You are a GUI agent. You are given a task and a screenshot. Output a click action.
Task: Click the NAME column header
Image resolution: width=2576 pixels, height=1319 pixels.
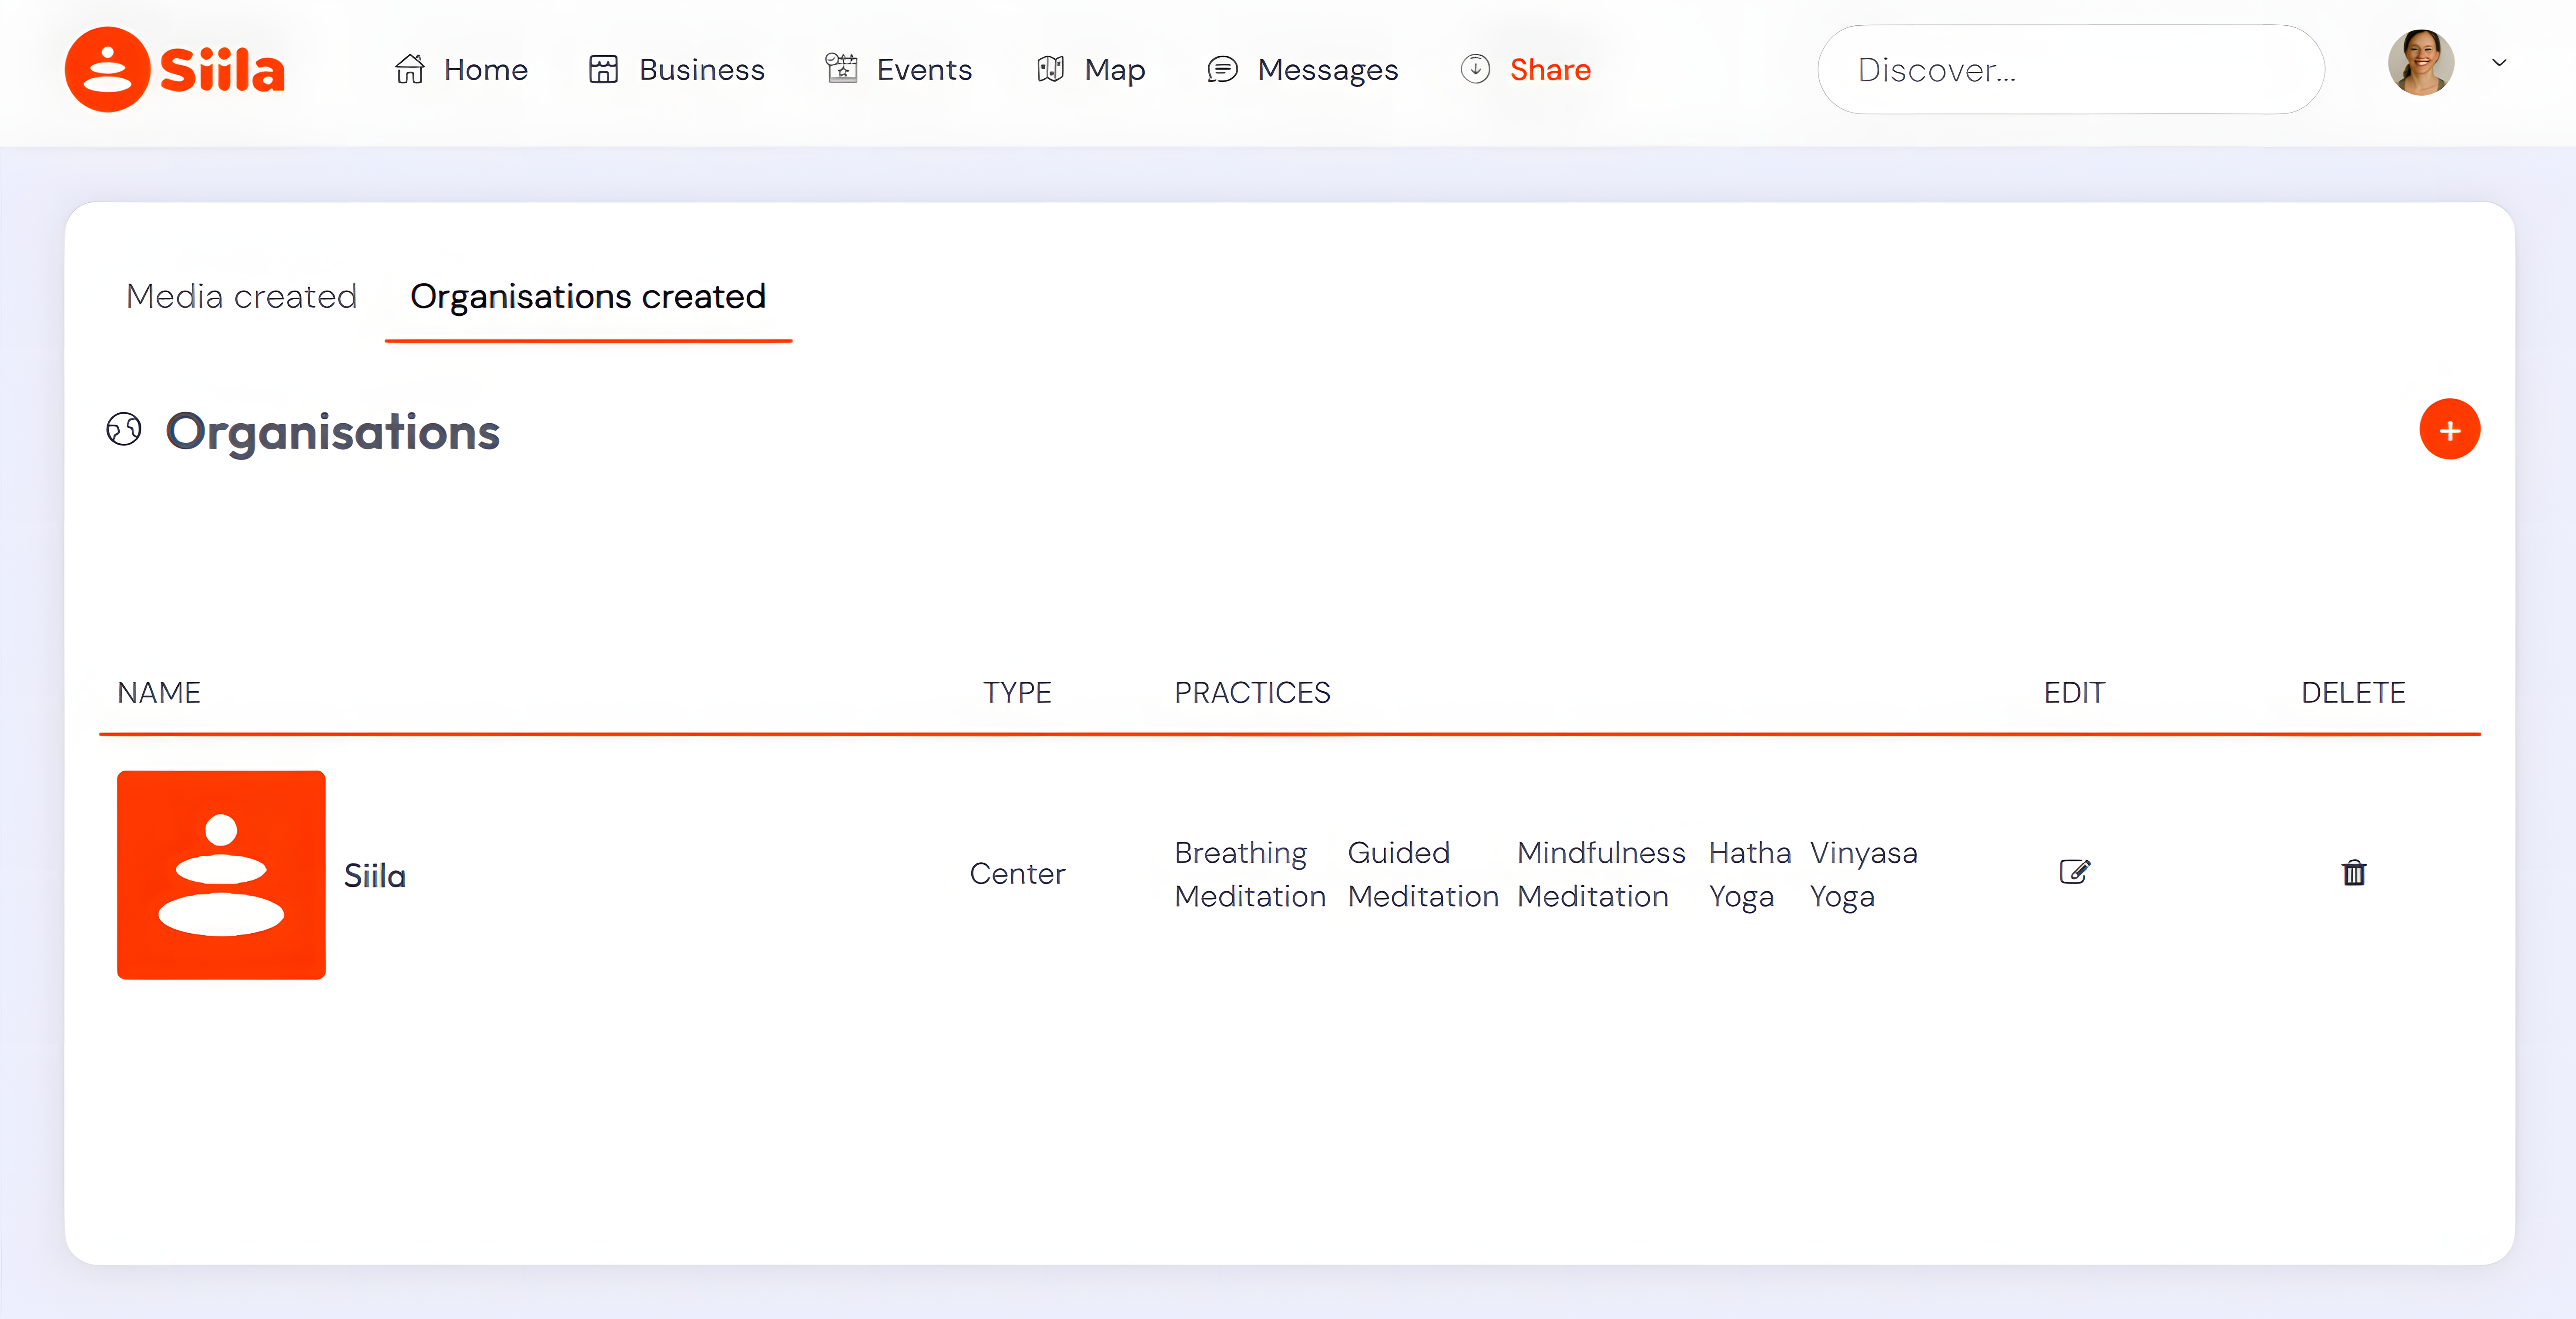click(159, 692)
